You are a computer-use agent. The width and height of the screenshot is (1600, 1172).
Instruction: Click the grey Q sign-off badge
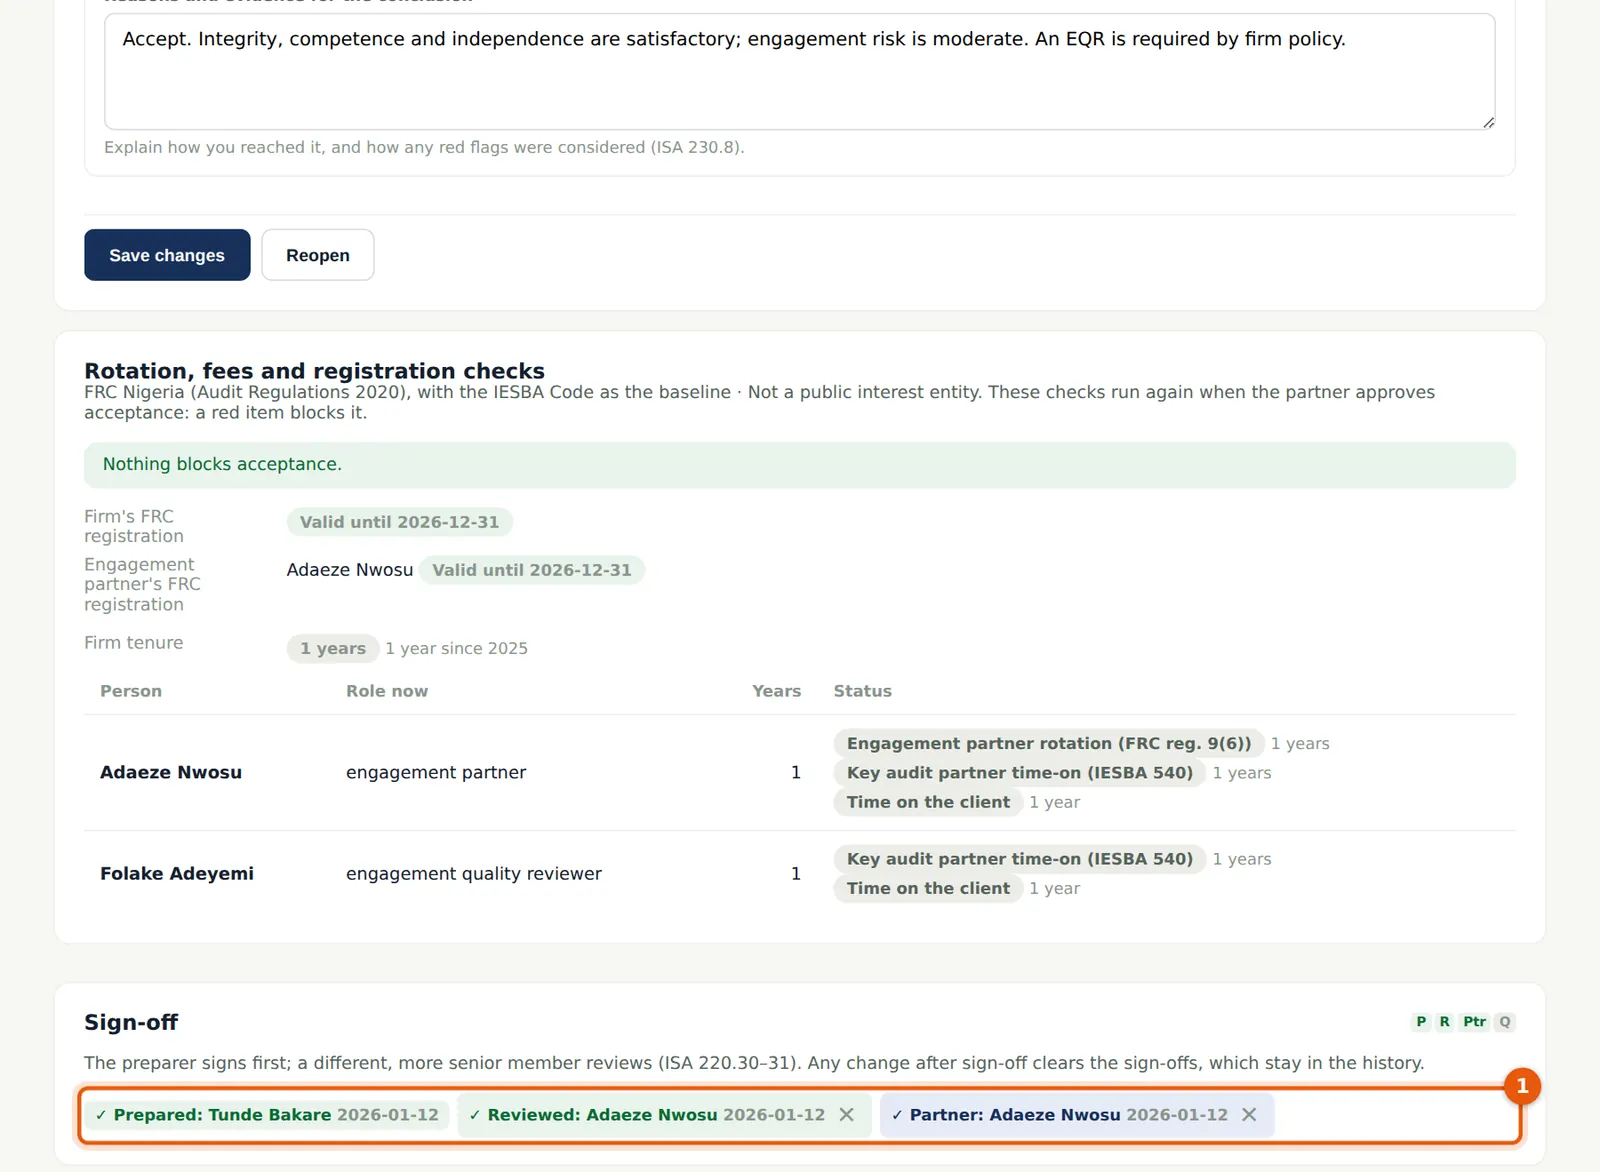pos(1505,1022)
